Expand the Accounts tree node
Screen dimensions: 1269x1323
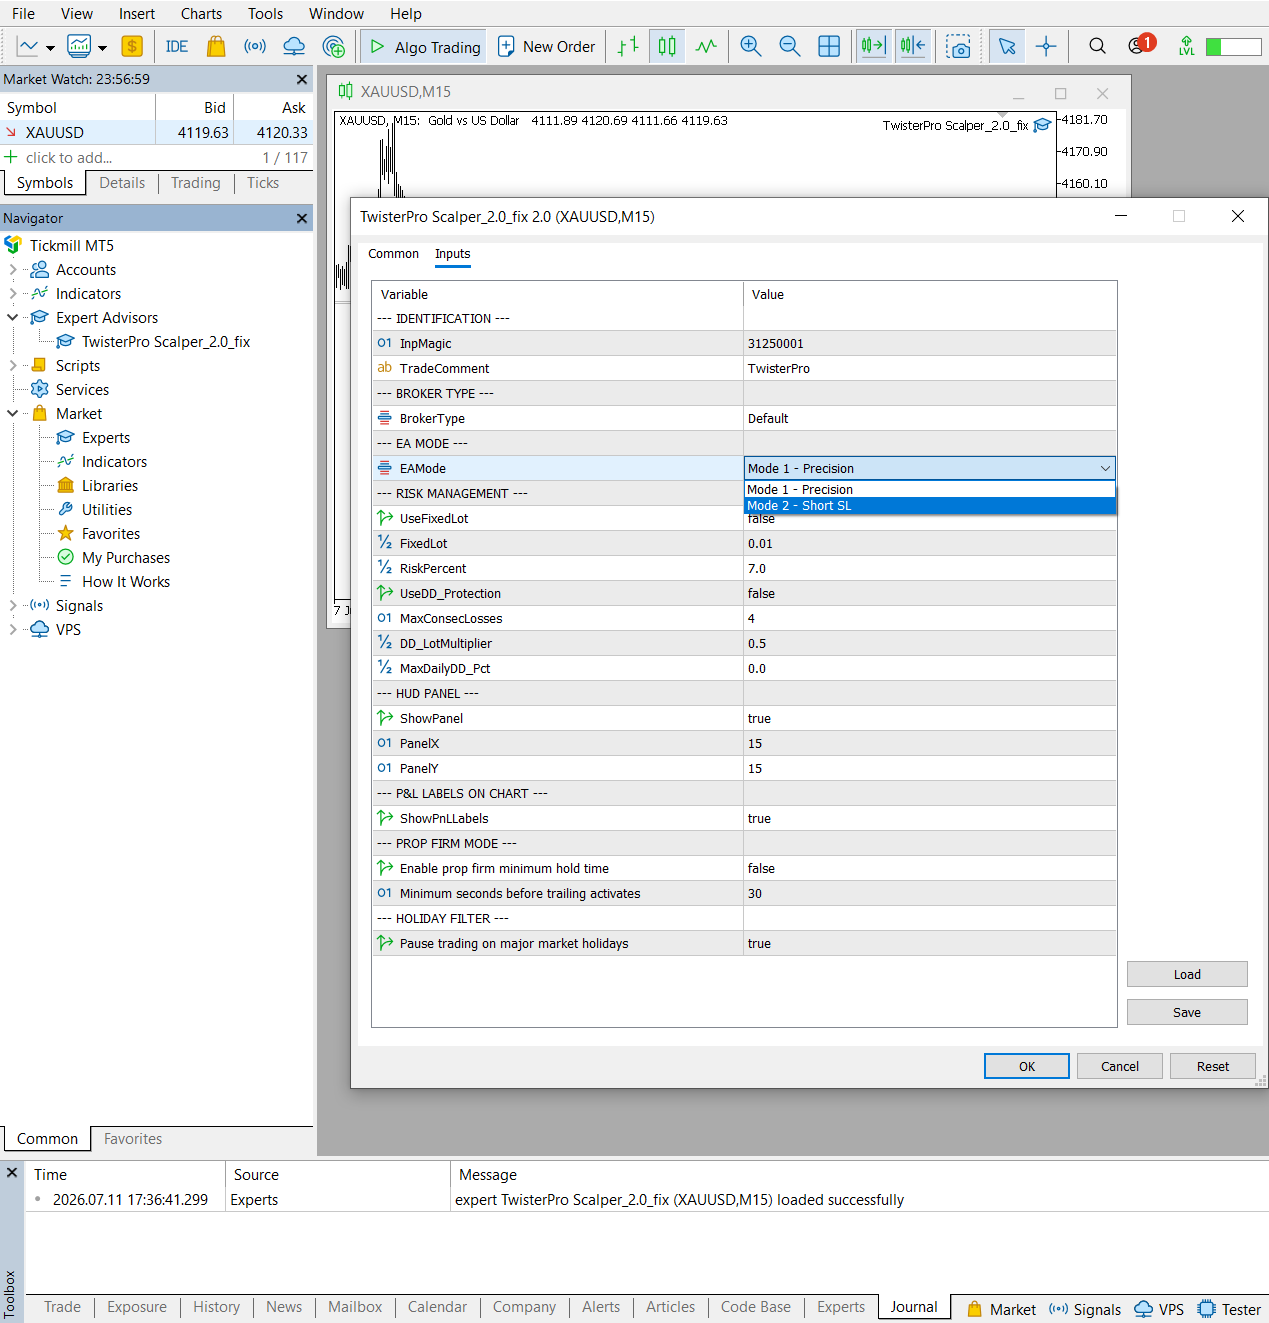[13, 270]
